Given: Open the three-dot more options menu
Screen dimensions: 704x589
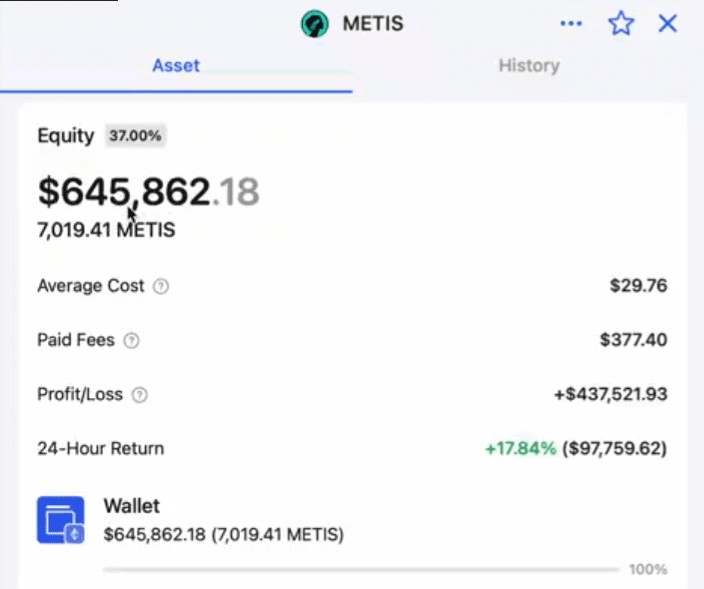Looking at the screenshot, I should (571, 23).
